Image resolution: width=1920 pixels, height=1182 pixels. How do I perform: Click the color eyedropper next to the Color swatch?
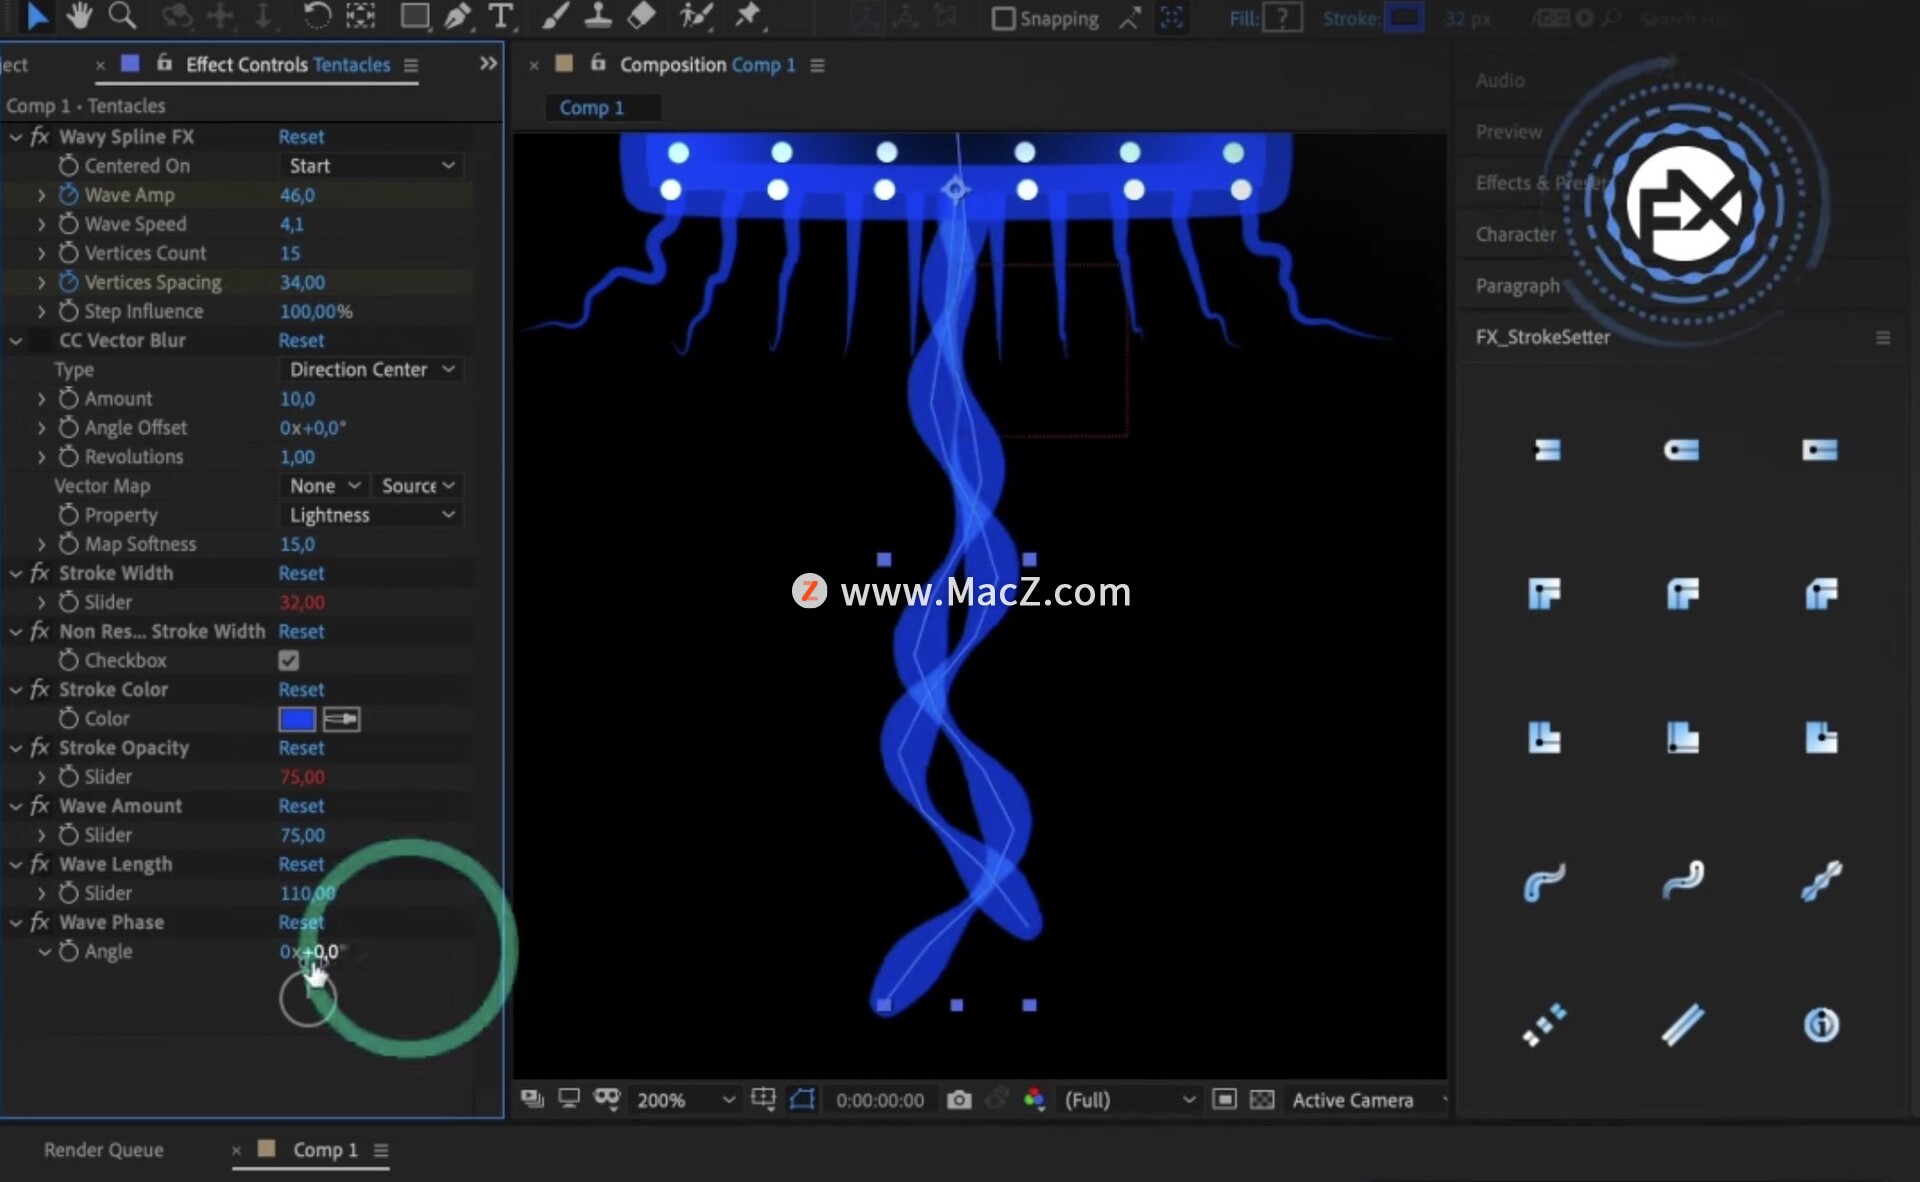[341, 719]
